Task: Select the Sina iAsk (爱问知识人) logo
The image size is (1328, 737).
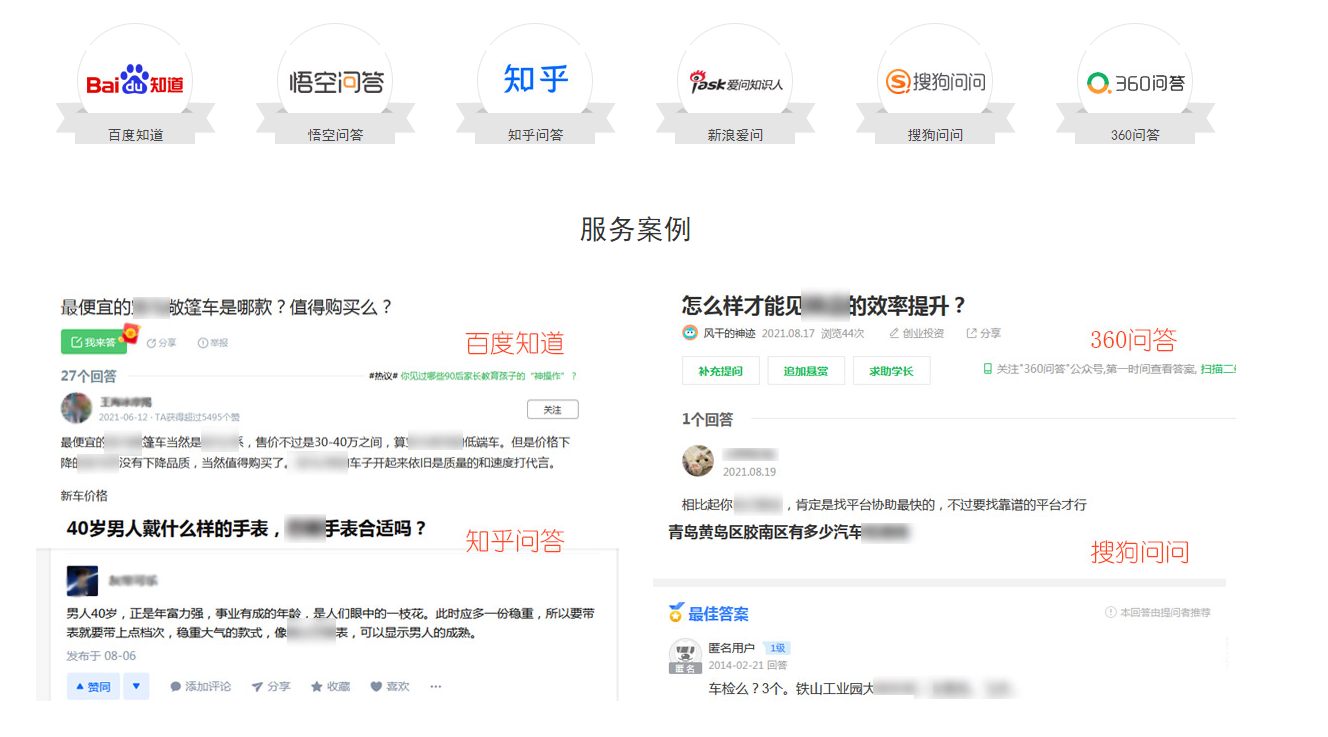Action: [735, 83]
